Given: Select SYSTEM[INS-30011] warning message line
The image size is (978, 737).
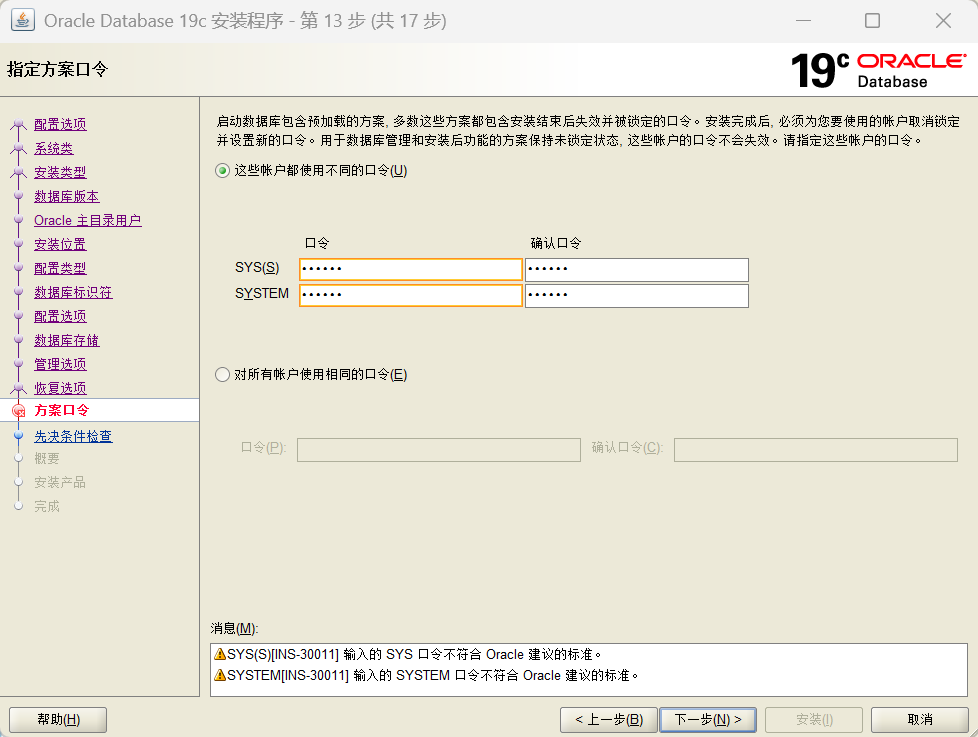Looking at the screenshot, I should coord(427,675).
